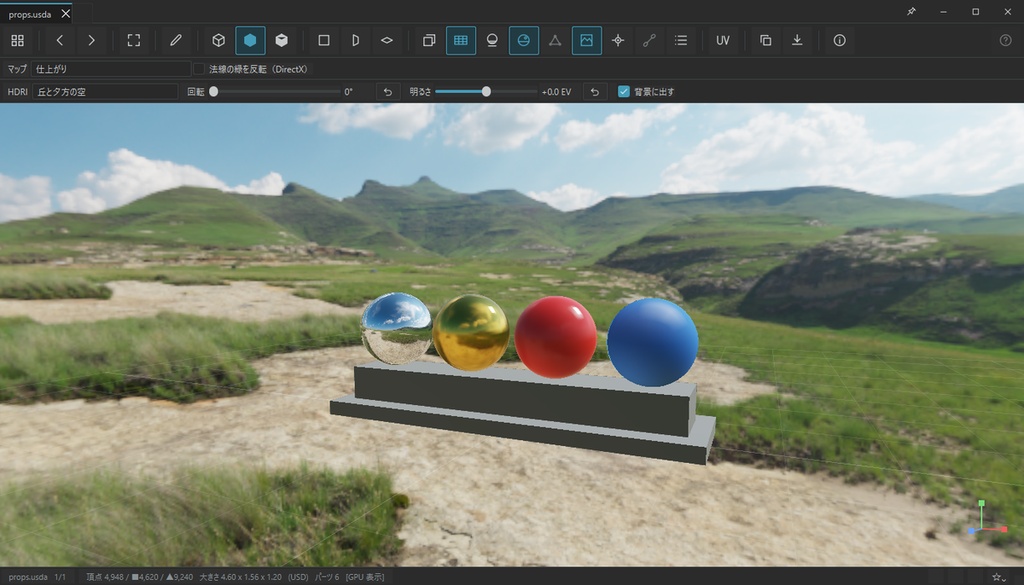This screenshot has width=1024, height=585.
Task: Select the pencil edit tool
Action: point(176,40)
